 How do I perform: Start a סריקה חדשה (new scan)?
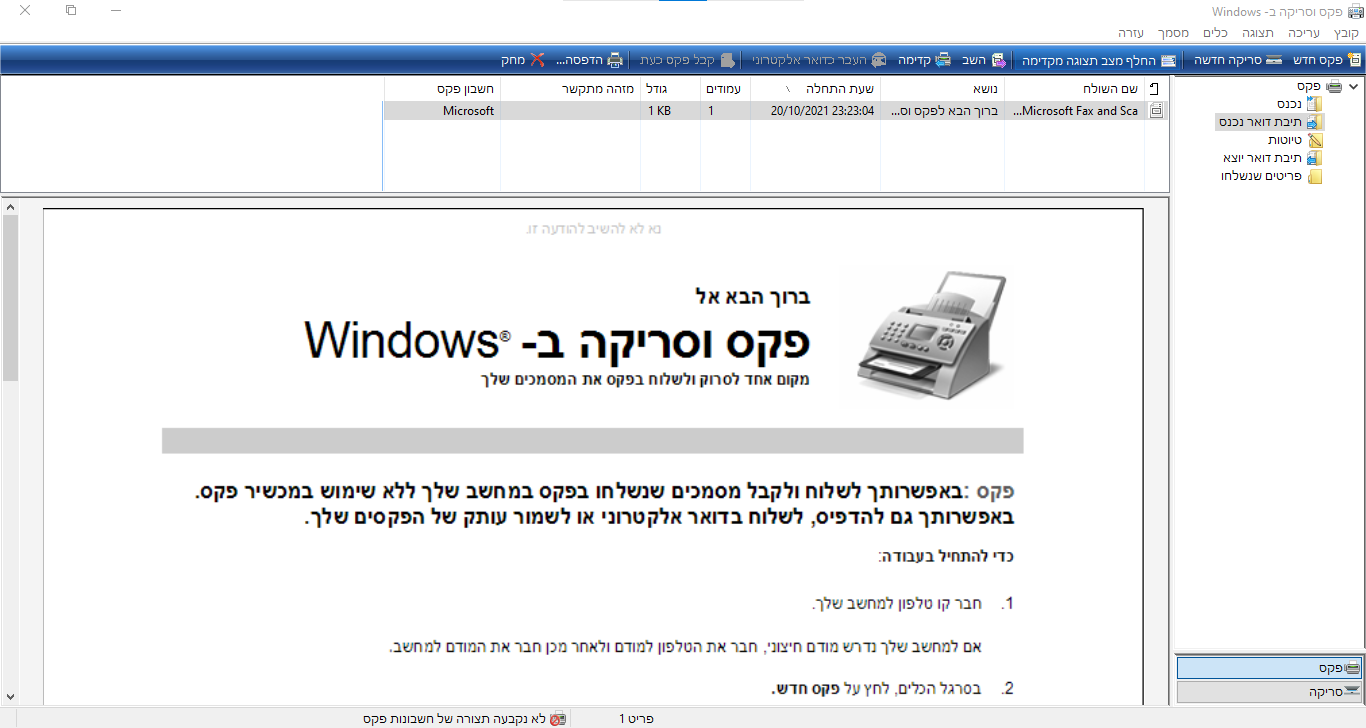tap(1239, 60)
